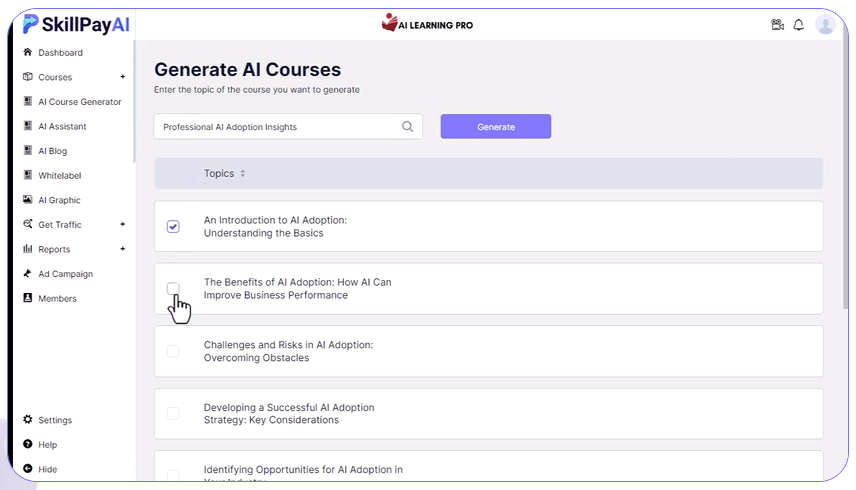This screenshot has width=856, height=490.
Task: Click the Ad Campaign rocket icon
Action: [x=28, y=274]
